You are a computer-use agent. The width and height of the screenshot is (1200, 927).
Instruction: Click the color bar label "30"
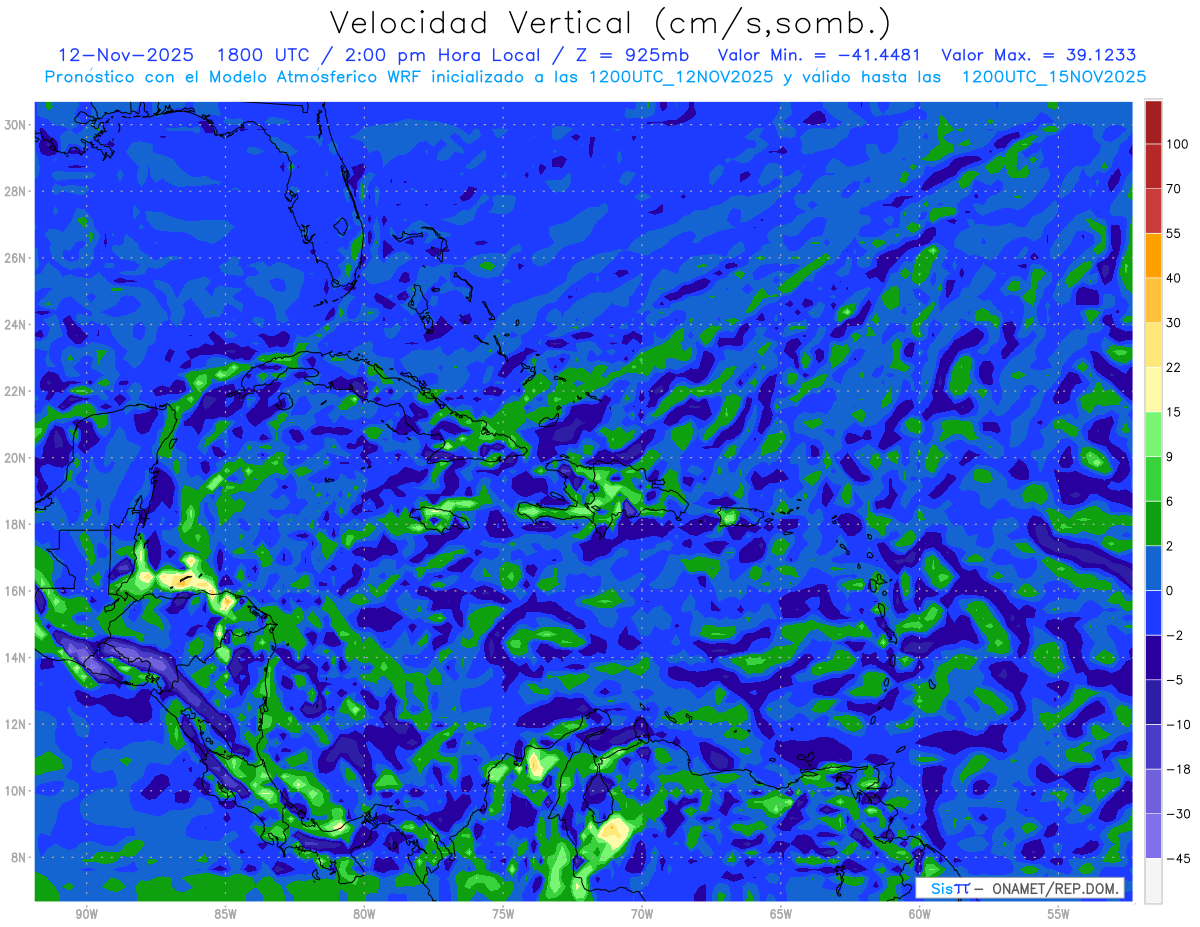pyautogui.click(x=1174, y=323)
